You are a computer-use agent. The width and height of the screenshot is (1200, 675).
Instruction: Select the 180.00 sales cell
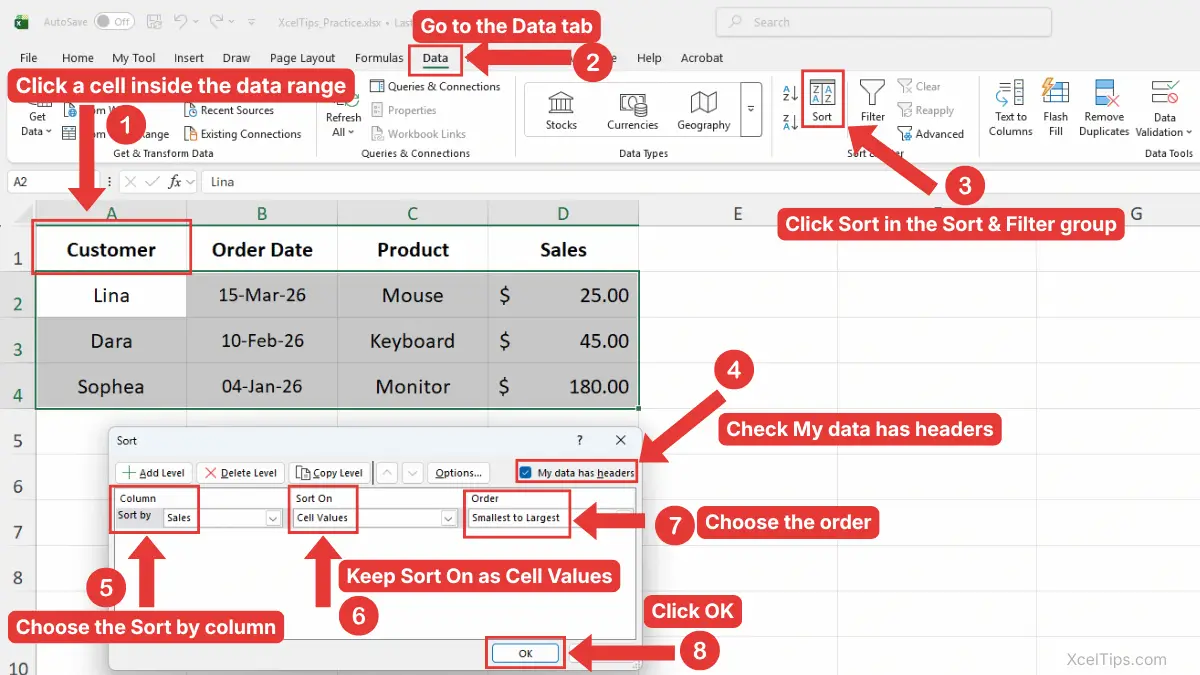click(563, 387)
